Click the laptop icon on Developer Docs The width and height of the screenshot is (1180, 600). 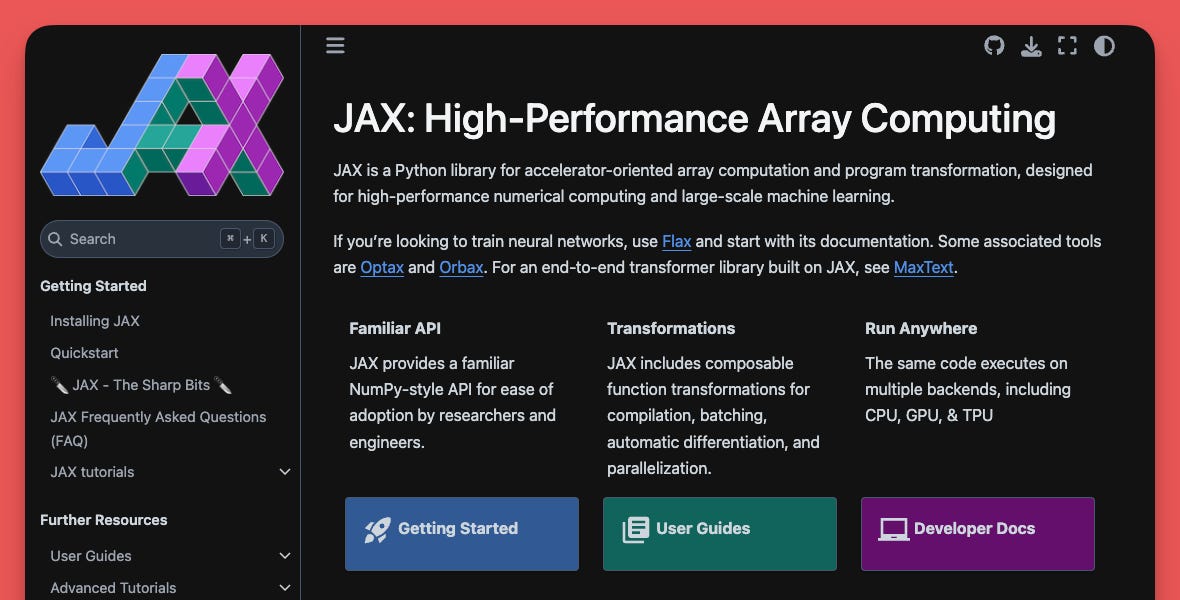[892, 528]
